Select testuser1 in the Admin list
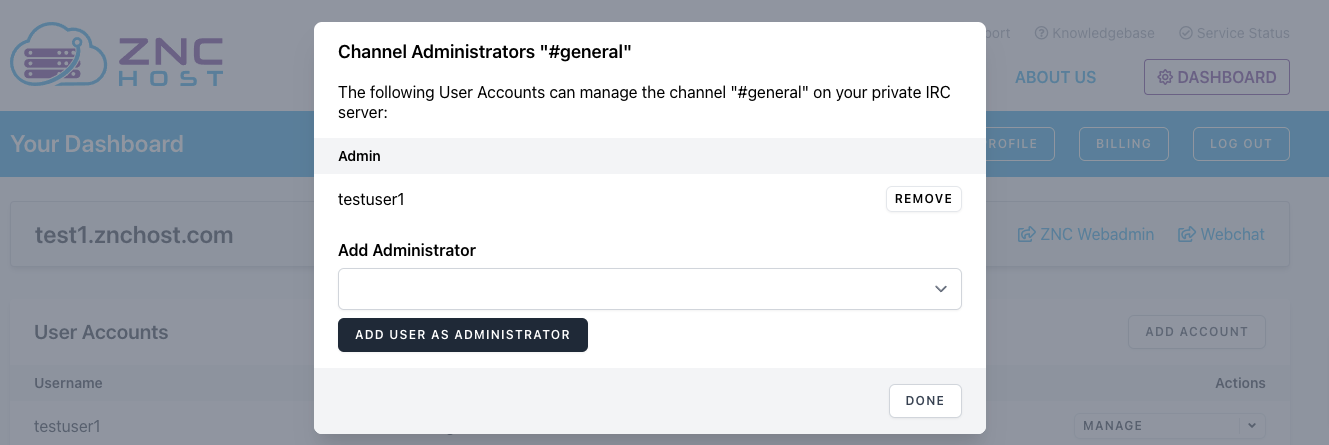The width and height of the screenshot is (1329, 445). click(x=371, y=199)
